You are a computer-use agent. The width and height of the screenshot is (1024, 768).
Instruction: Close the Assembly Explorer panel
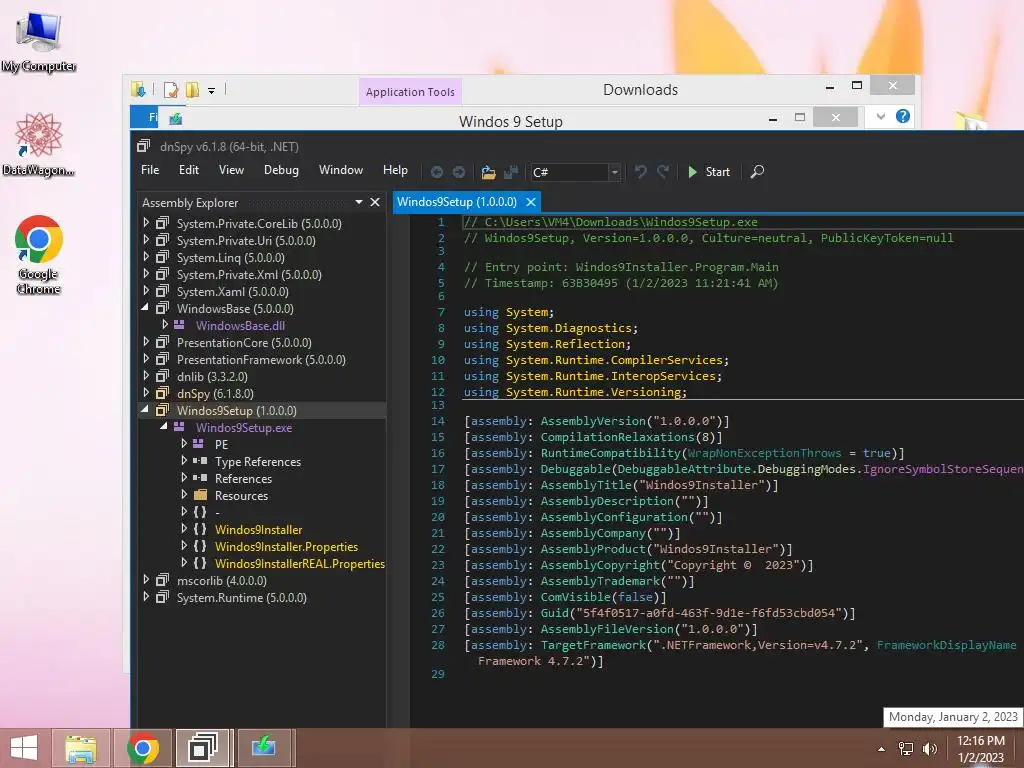coord(375,202)
